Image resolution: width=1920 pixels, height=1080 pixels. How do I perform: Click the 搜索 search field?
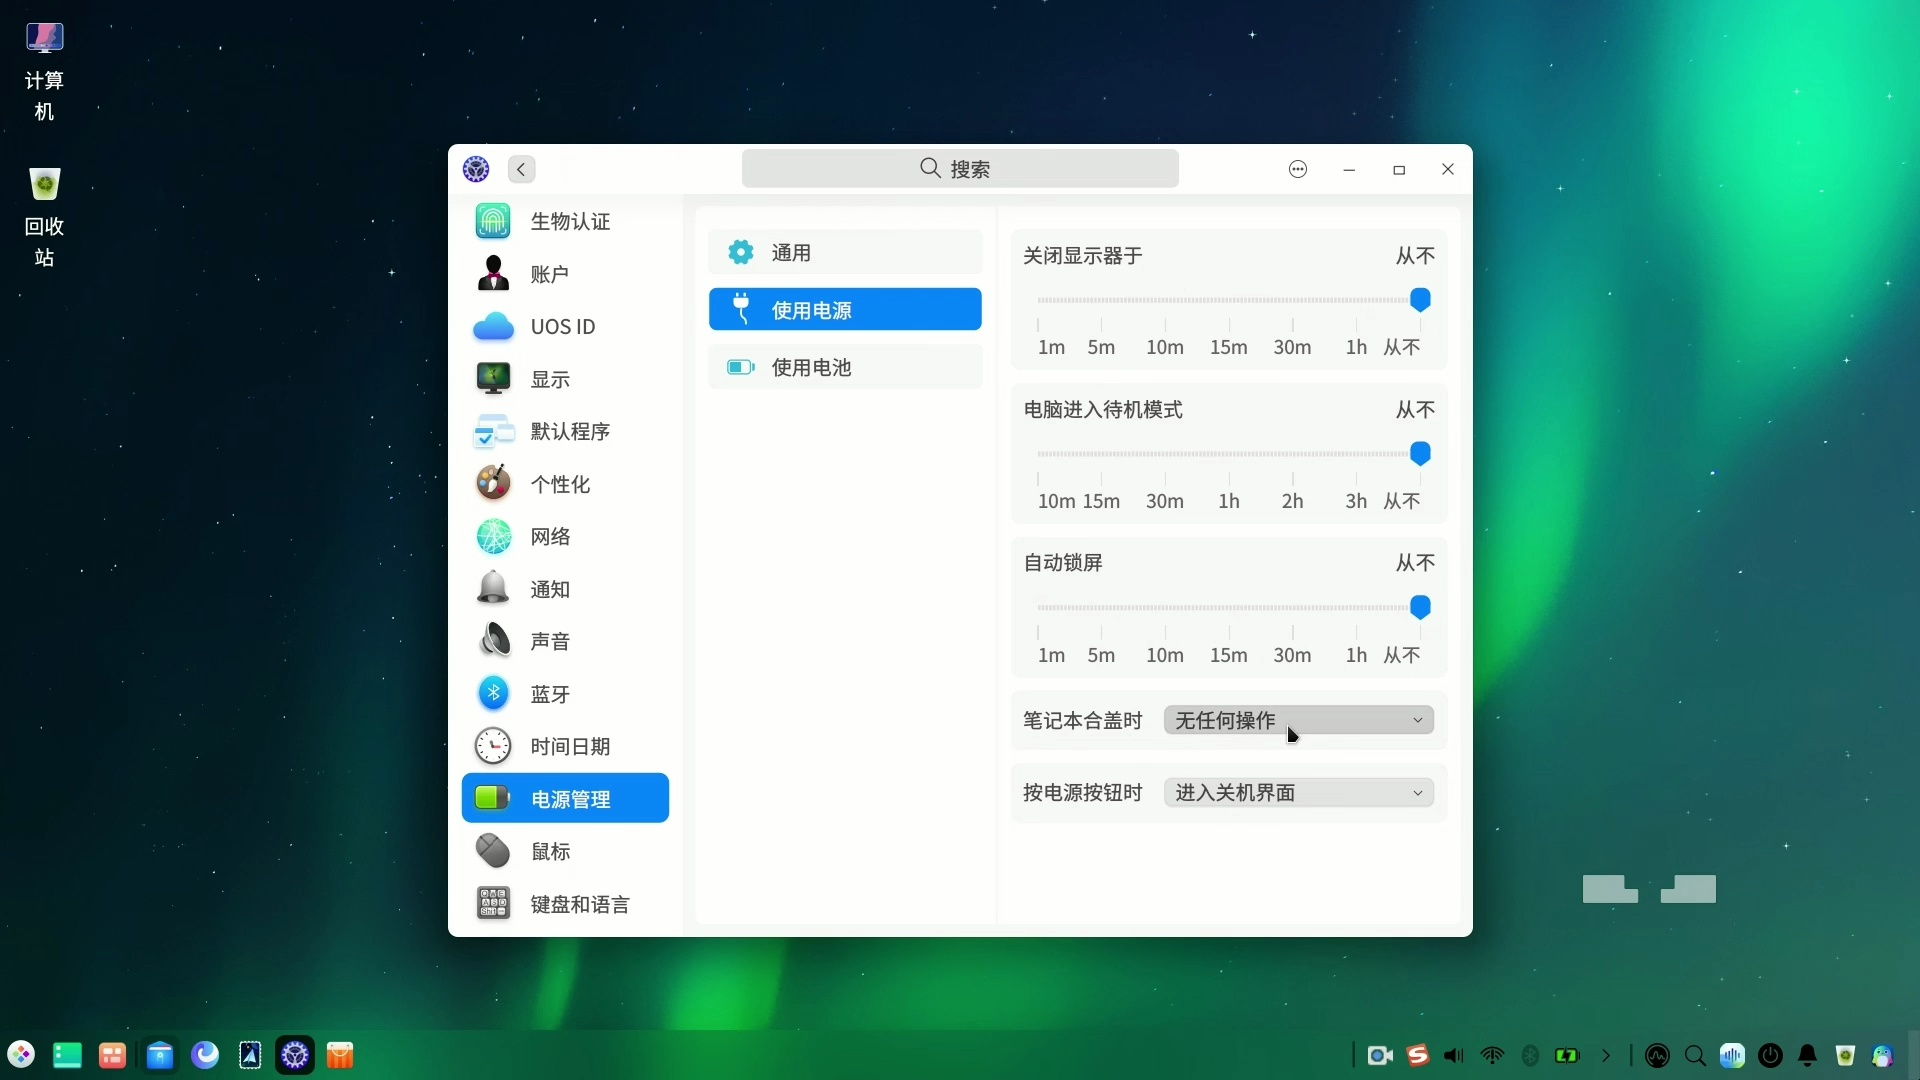(x=960, y=169)
